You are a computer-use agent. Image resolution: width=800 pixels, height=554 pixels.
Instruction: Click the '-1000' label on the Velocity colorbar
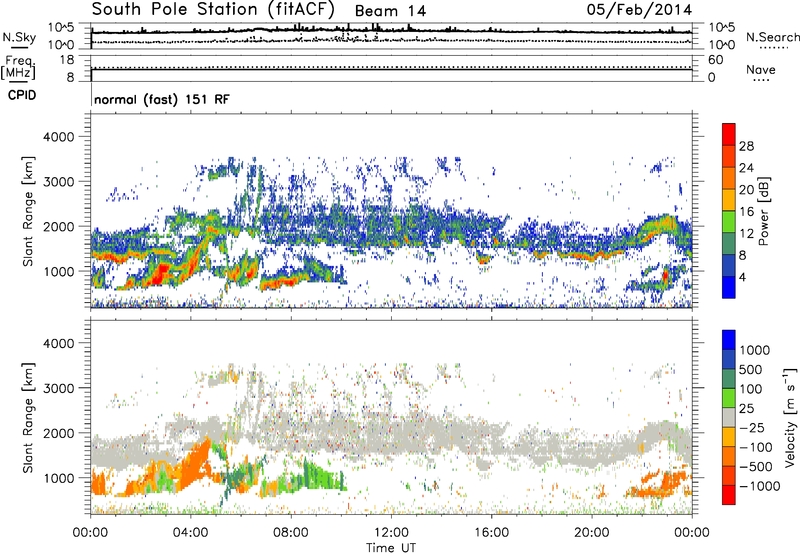(x=759, y=486)
